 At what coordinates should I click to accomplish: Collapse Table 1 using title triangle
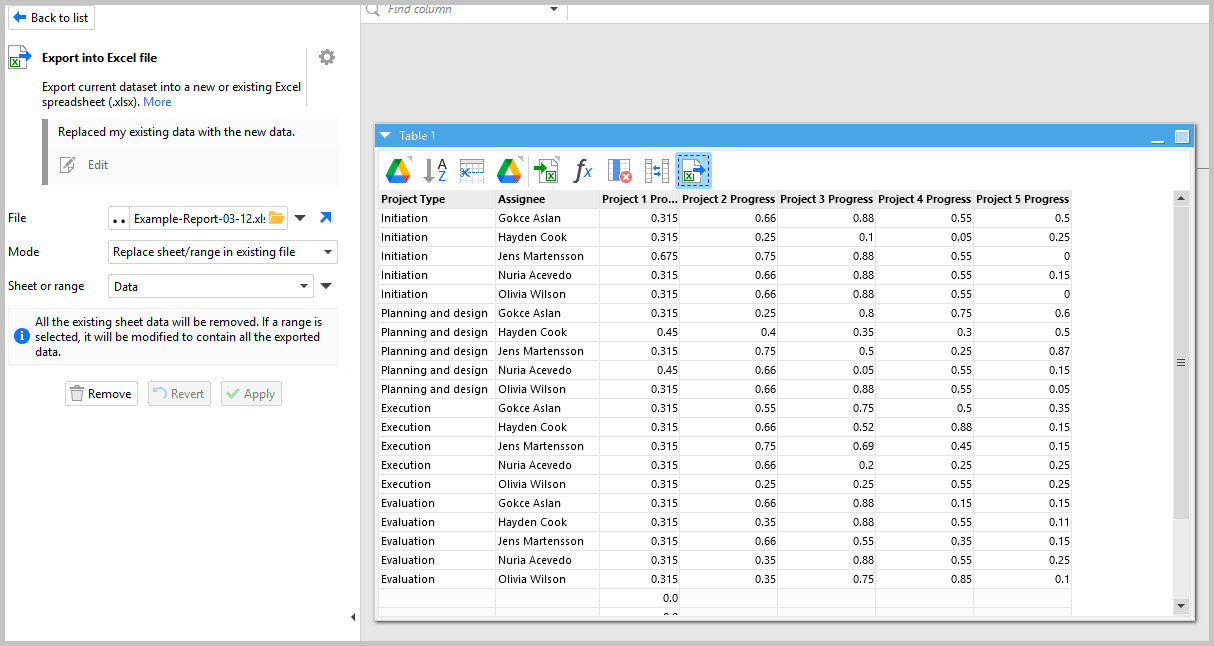coord(385,136)
